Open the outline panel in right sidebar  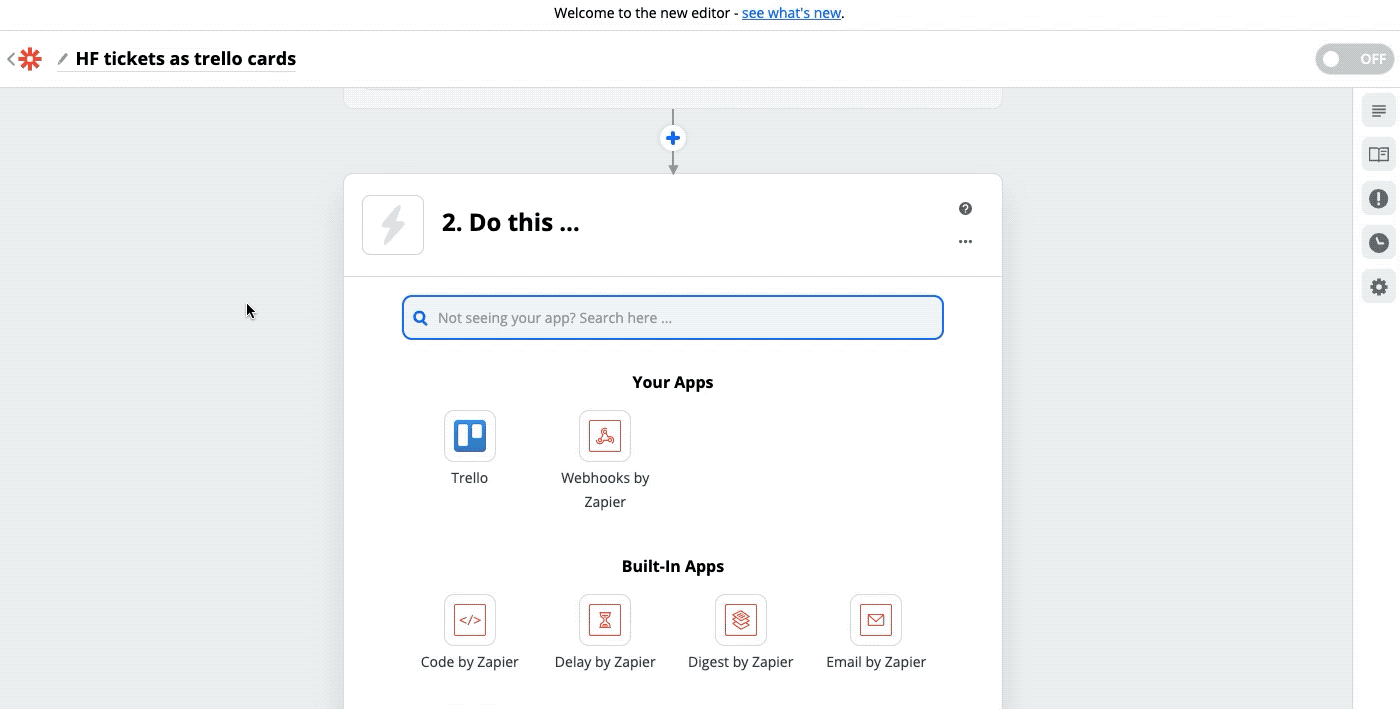(1379, 110)
